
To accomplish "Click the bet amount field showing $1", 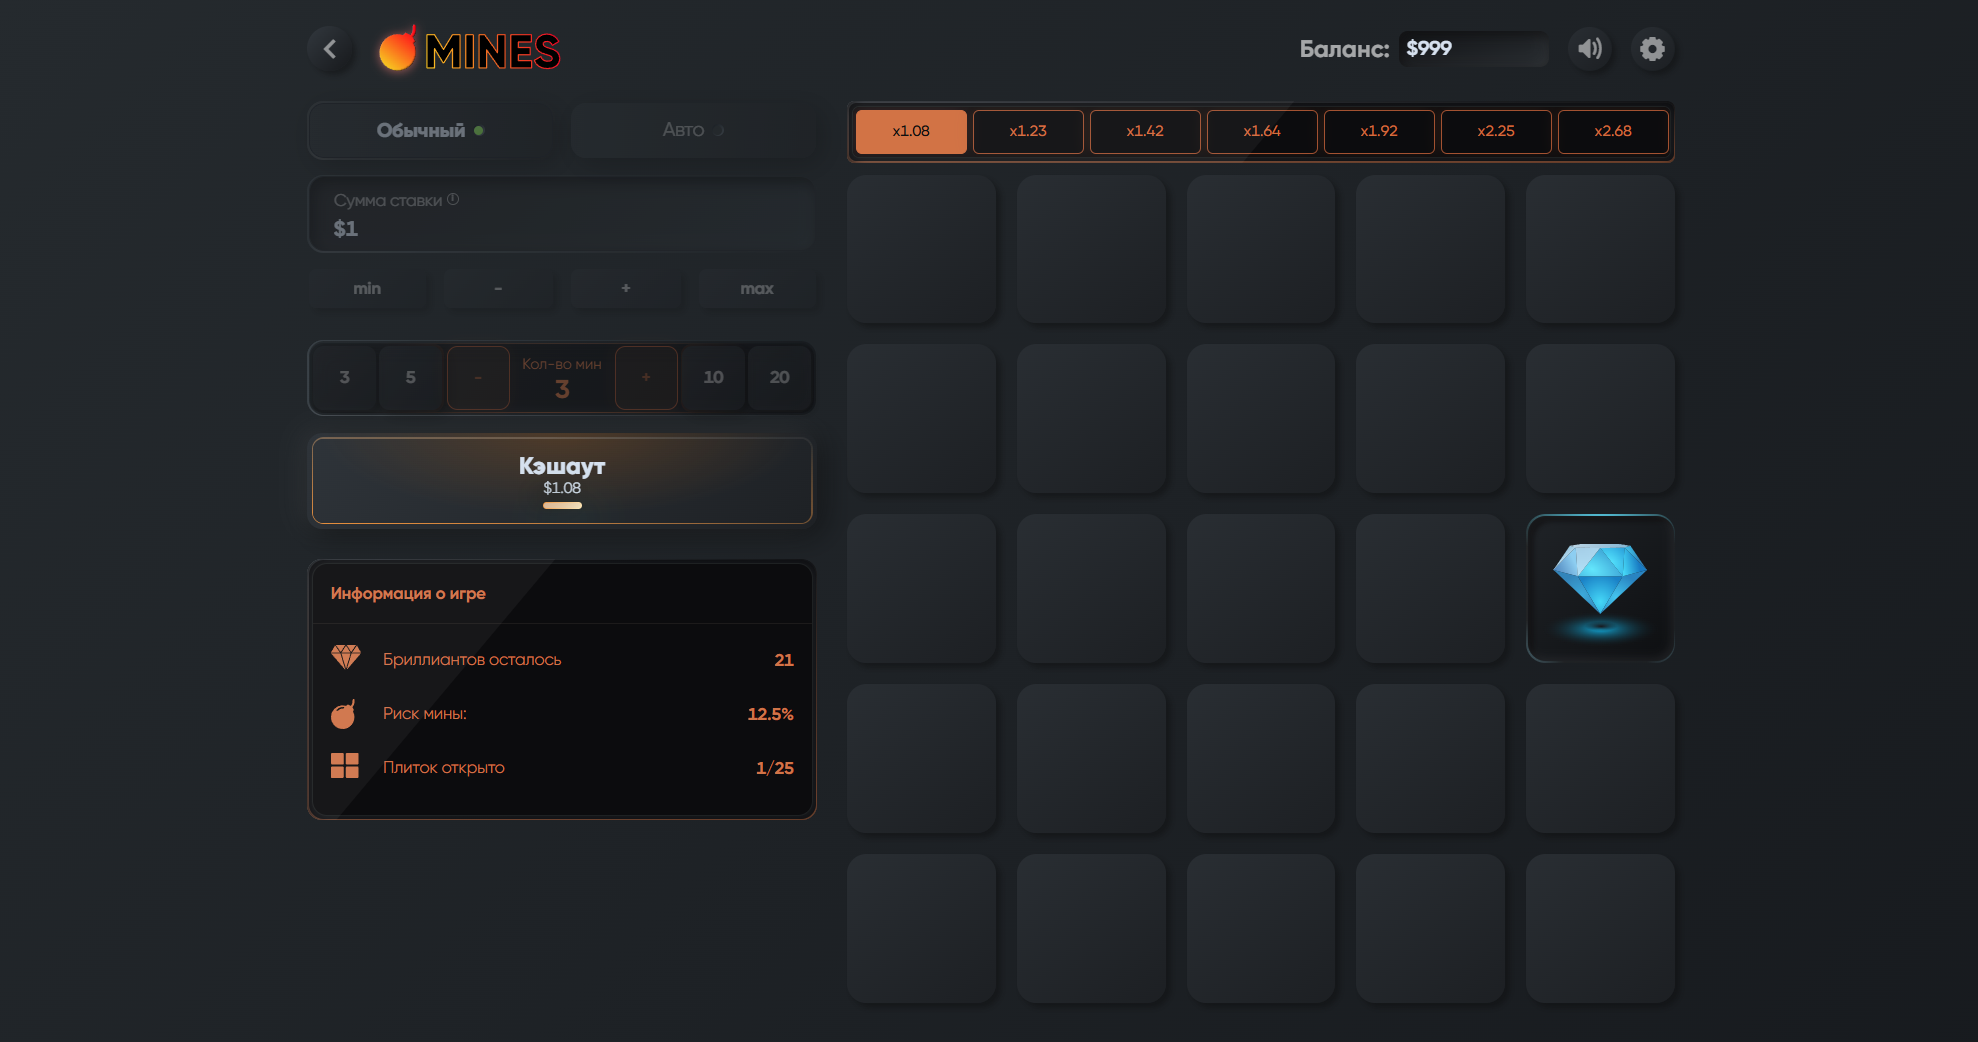I will (562, 215).
